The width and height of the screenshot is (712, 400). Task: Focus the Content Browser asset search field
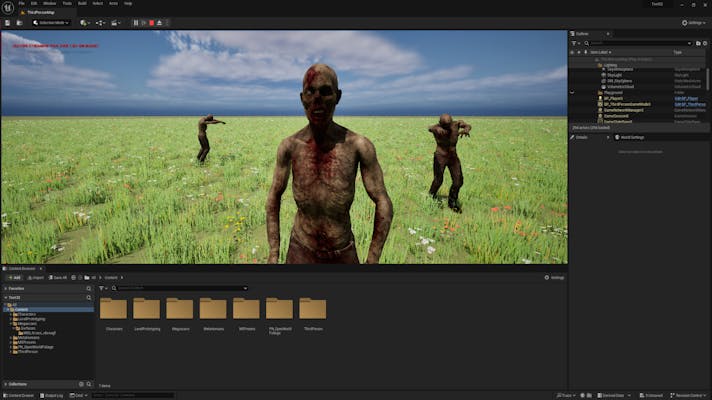coord(180,288)
